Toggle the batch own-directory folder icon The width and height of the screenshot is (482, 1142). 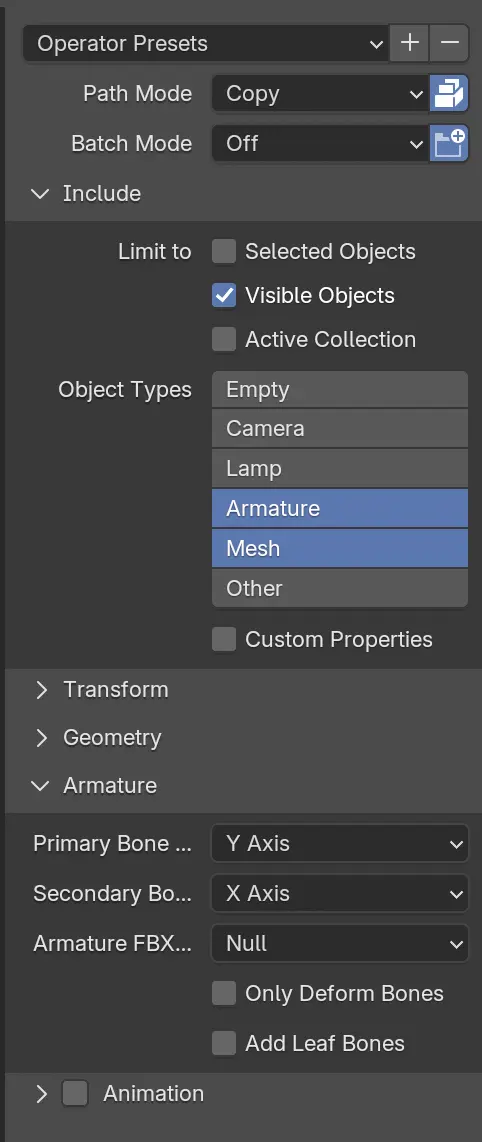pyautogui.click(x=449, y=143)
